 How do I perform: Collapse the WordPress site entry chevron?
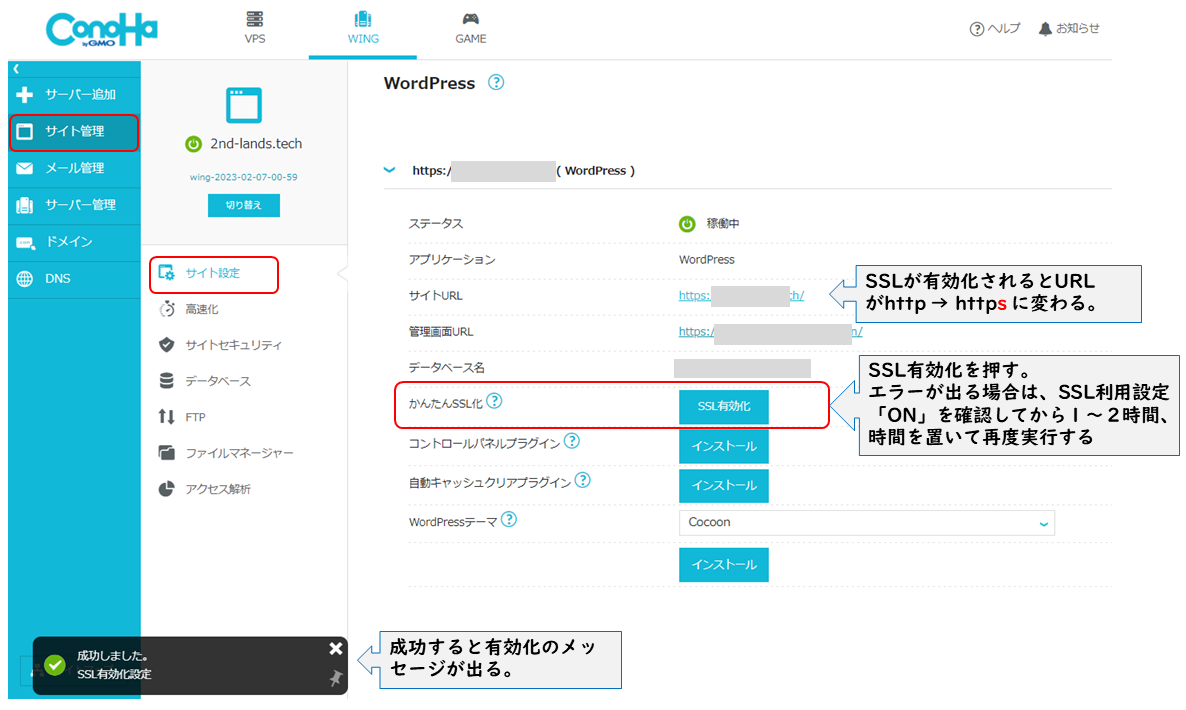390,170
